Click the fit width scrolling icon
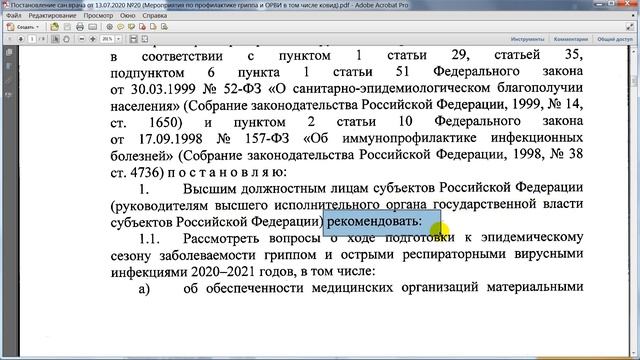The width and height of the screenshot is (640, 360). 133,39
